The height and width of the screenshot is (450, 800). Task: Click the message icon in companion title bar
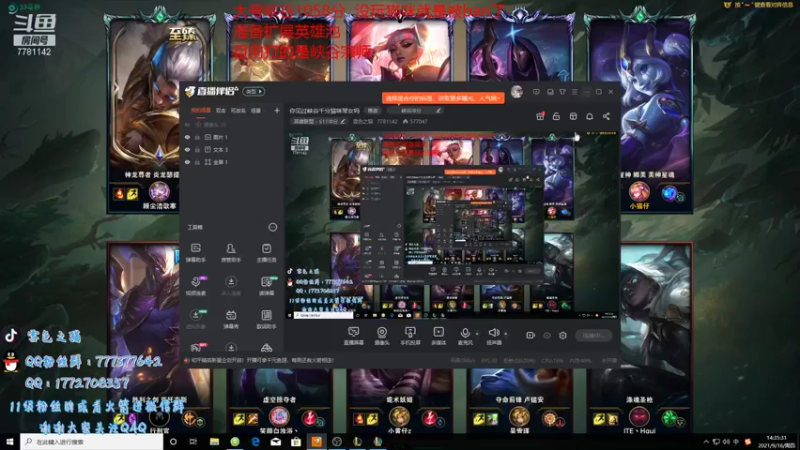536,92
